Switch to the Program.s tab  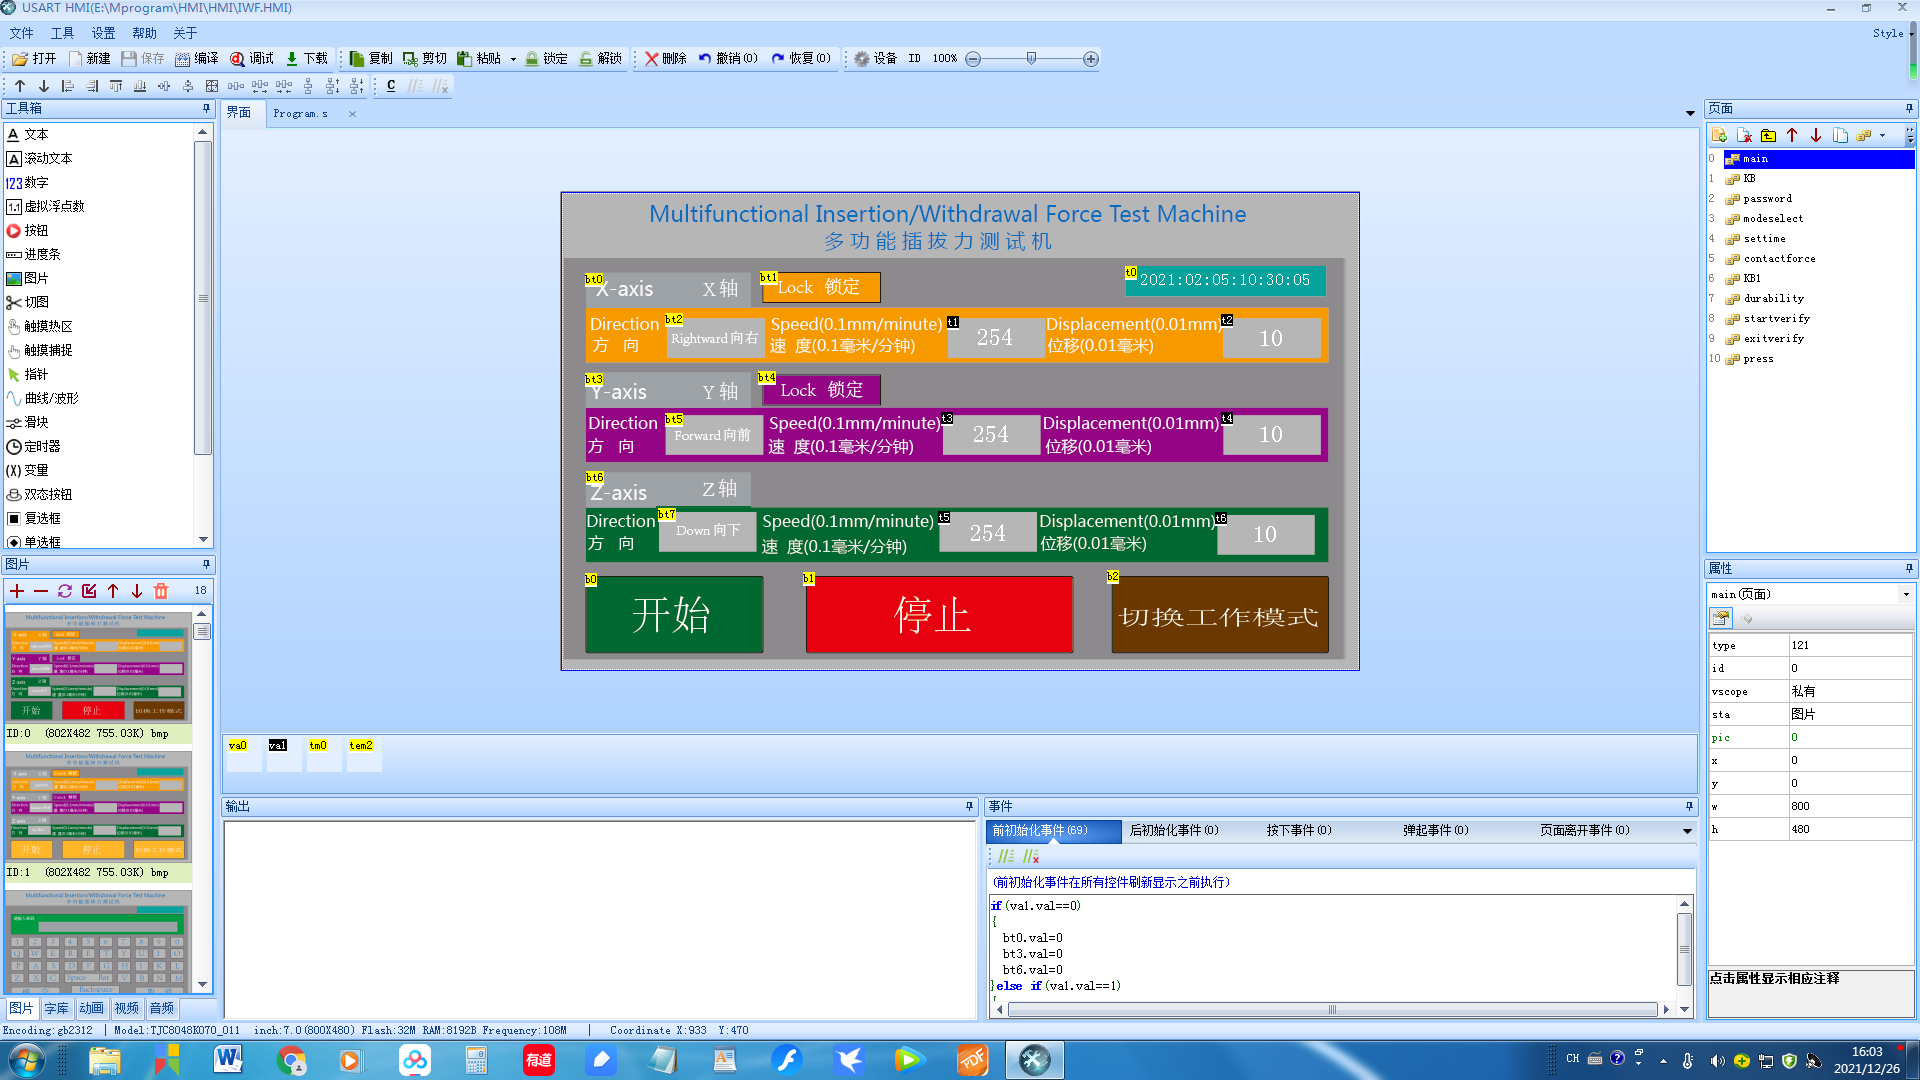300,114
